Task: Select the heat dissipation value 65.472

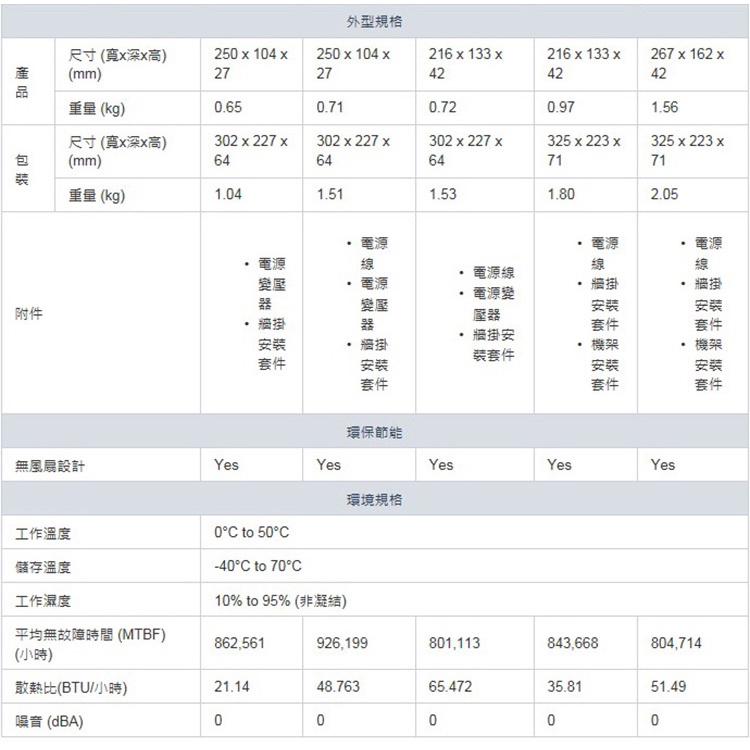Action: click(x=450, y=688)
